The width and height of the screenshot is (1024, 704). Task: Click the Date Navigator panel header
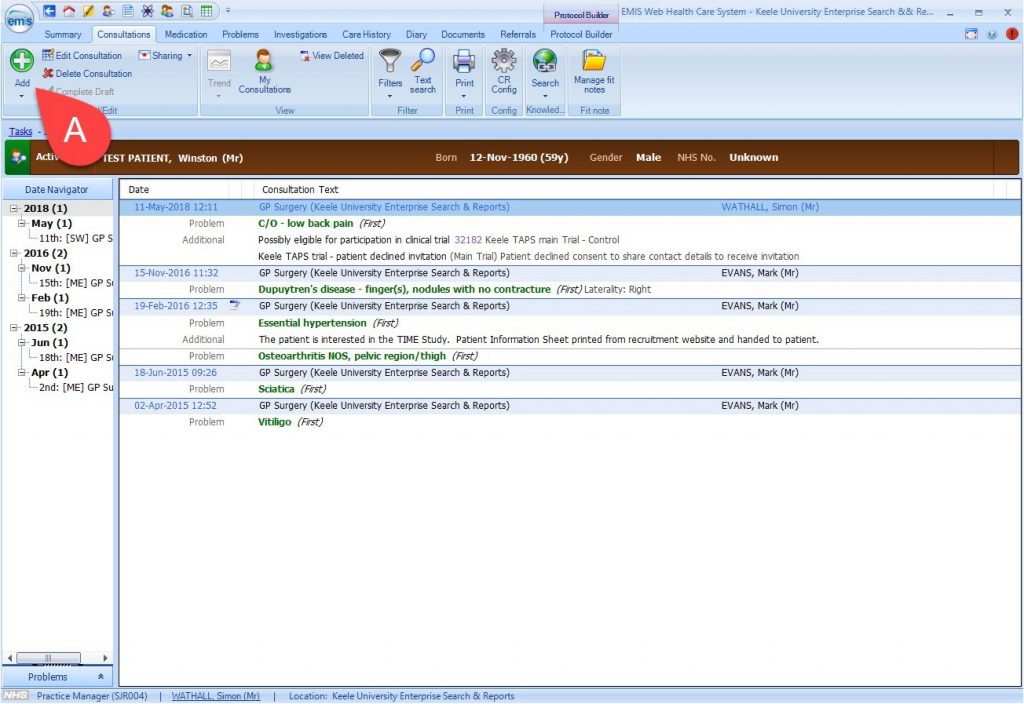tap(57, 189)
